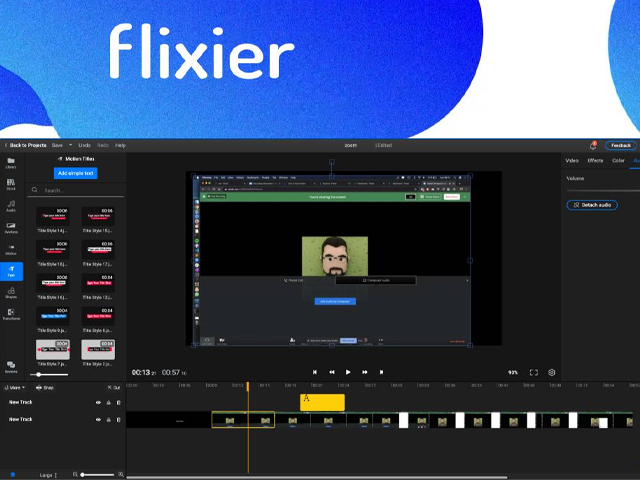Click the timeline zoom slider
This screenshot has width=640, height=480.
point(98,475)
